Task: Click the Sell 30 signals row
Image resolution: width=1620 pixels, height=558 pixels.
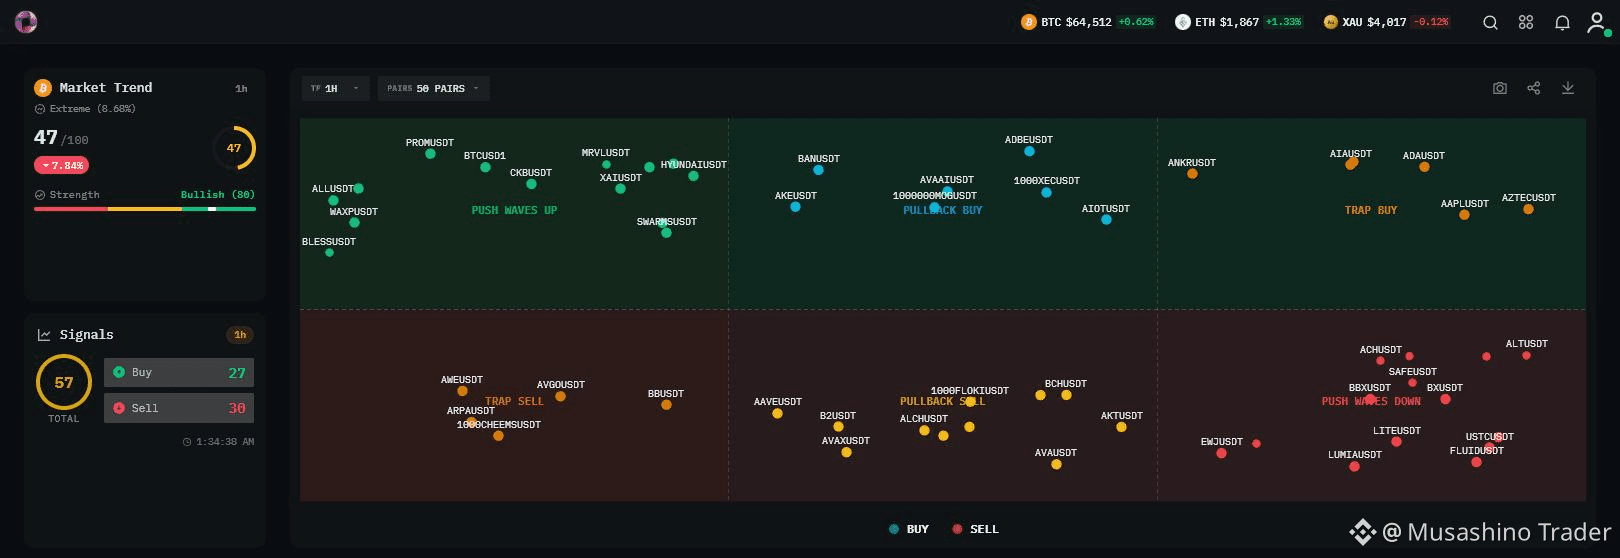Action: tap(179, 408)
